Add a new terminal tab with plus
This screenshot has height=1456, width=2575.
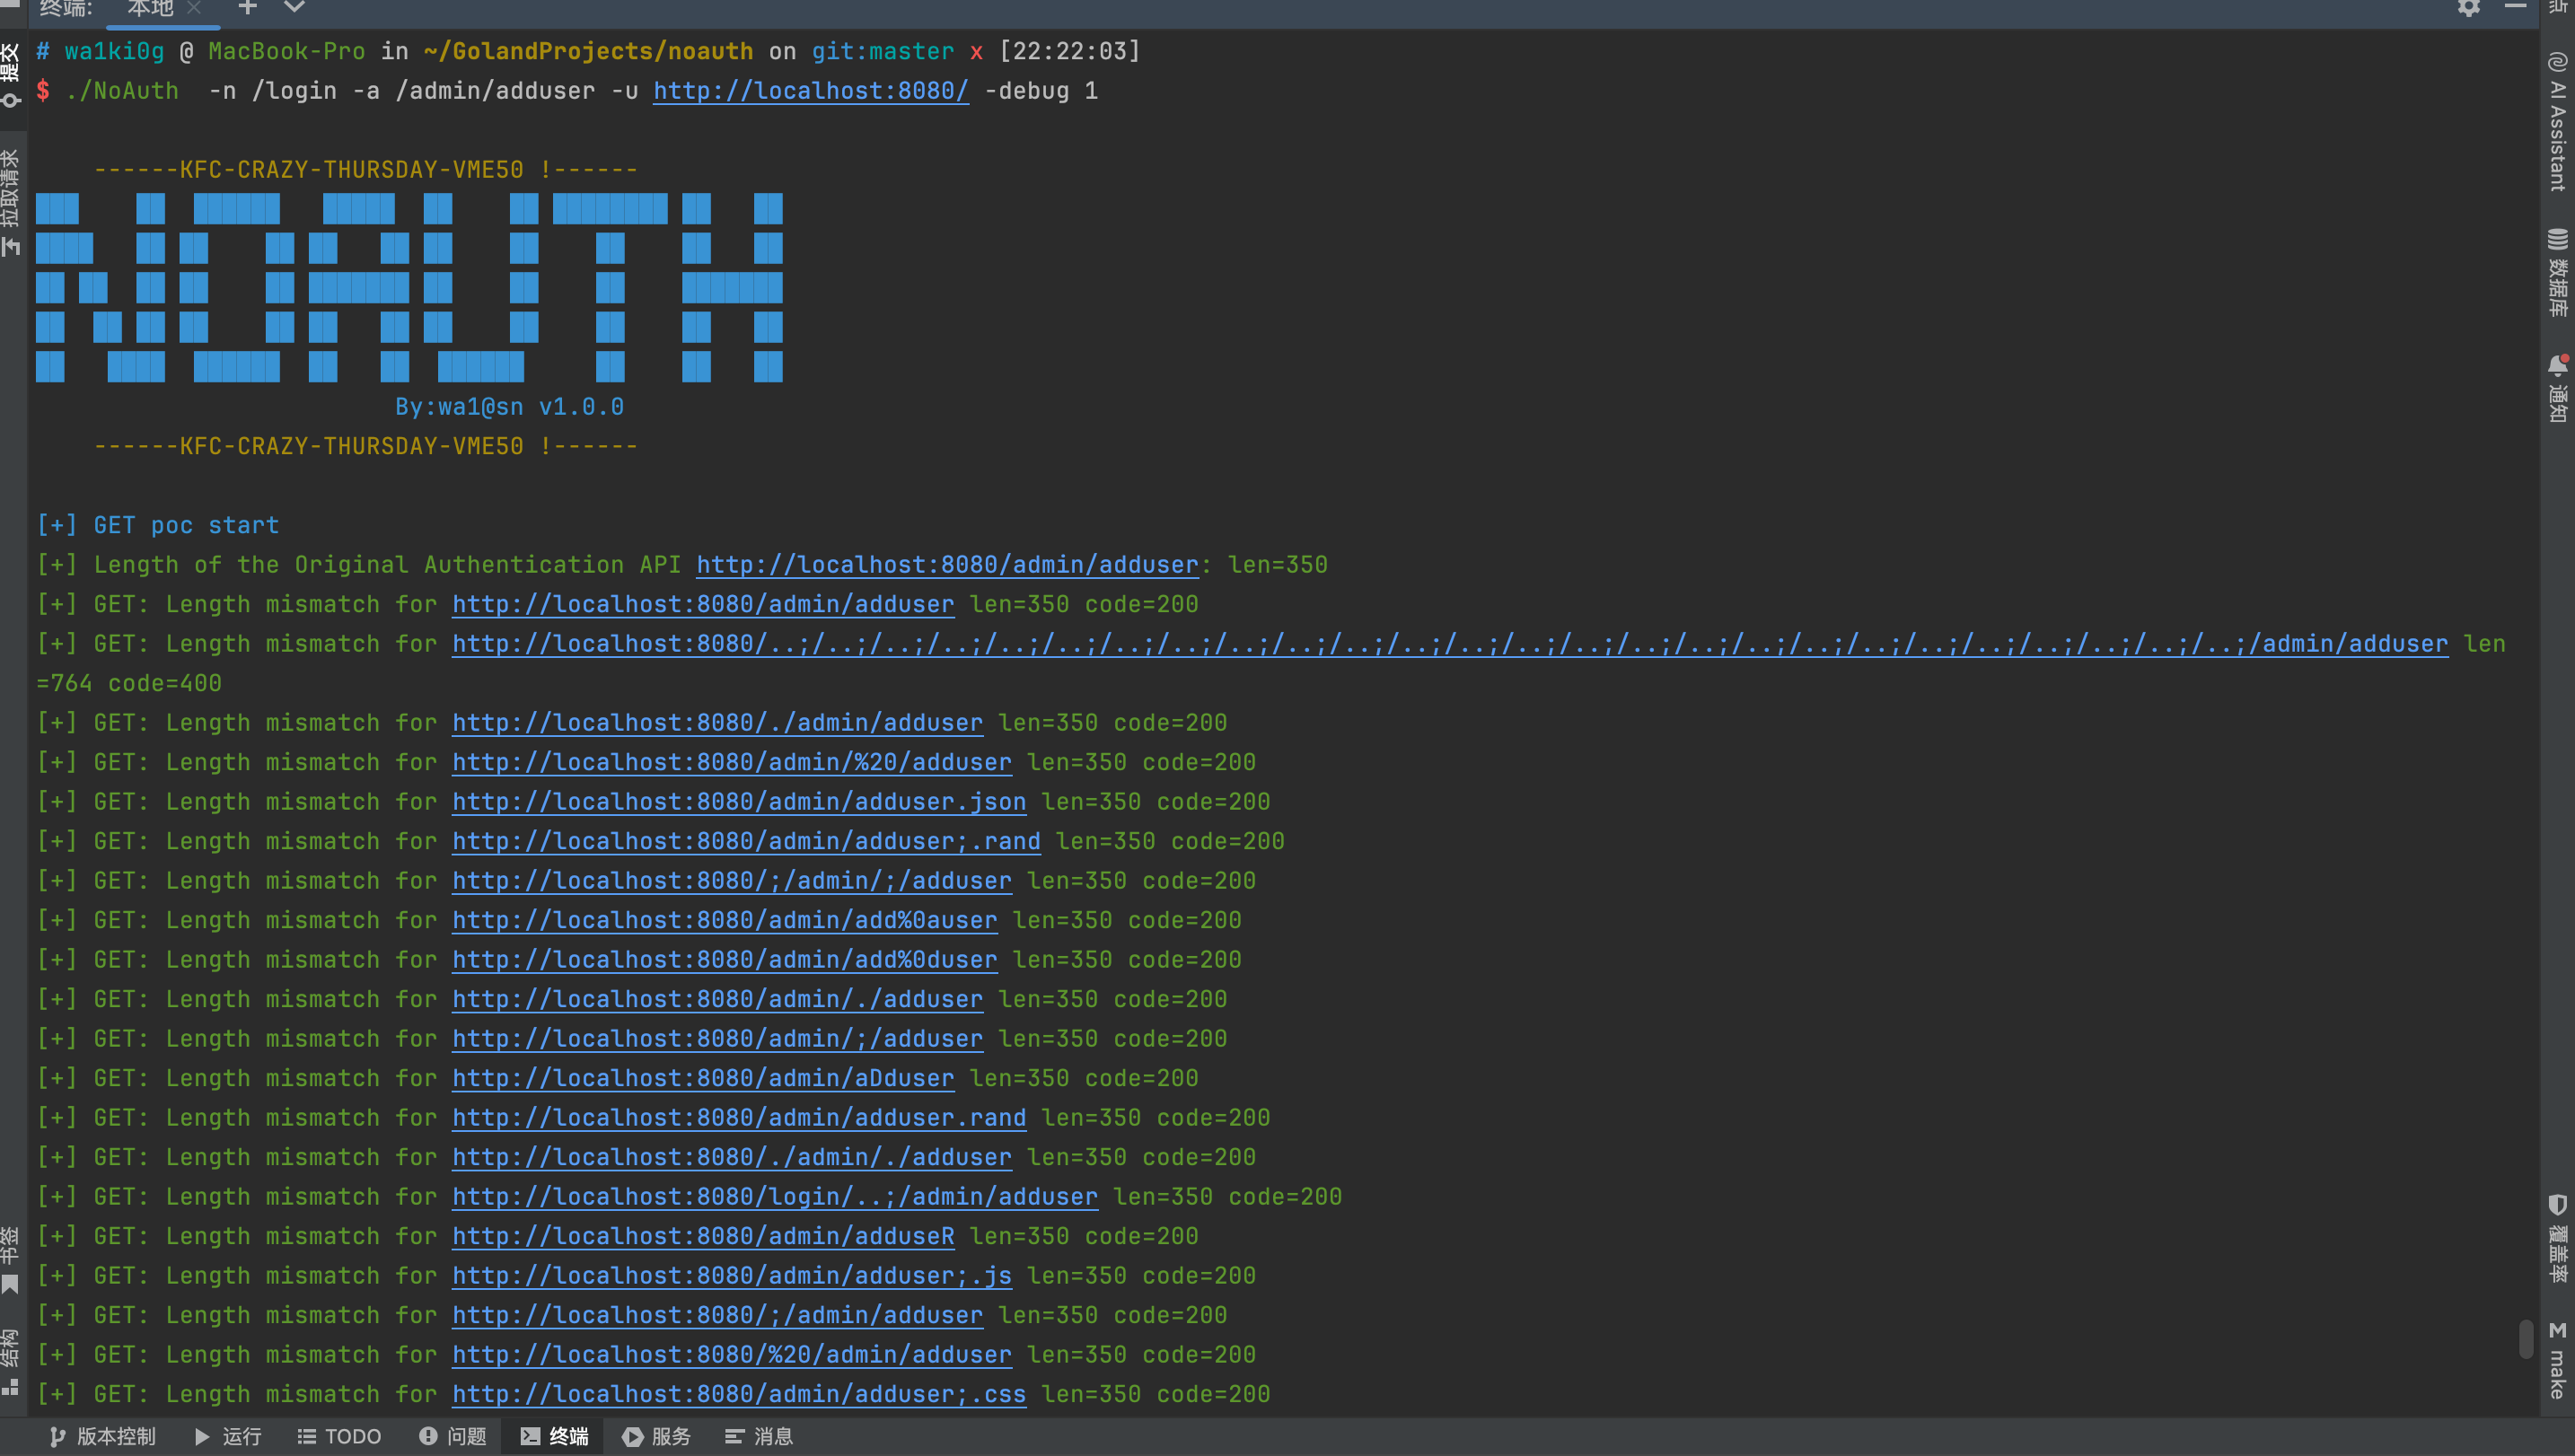coord(247,8)
